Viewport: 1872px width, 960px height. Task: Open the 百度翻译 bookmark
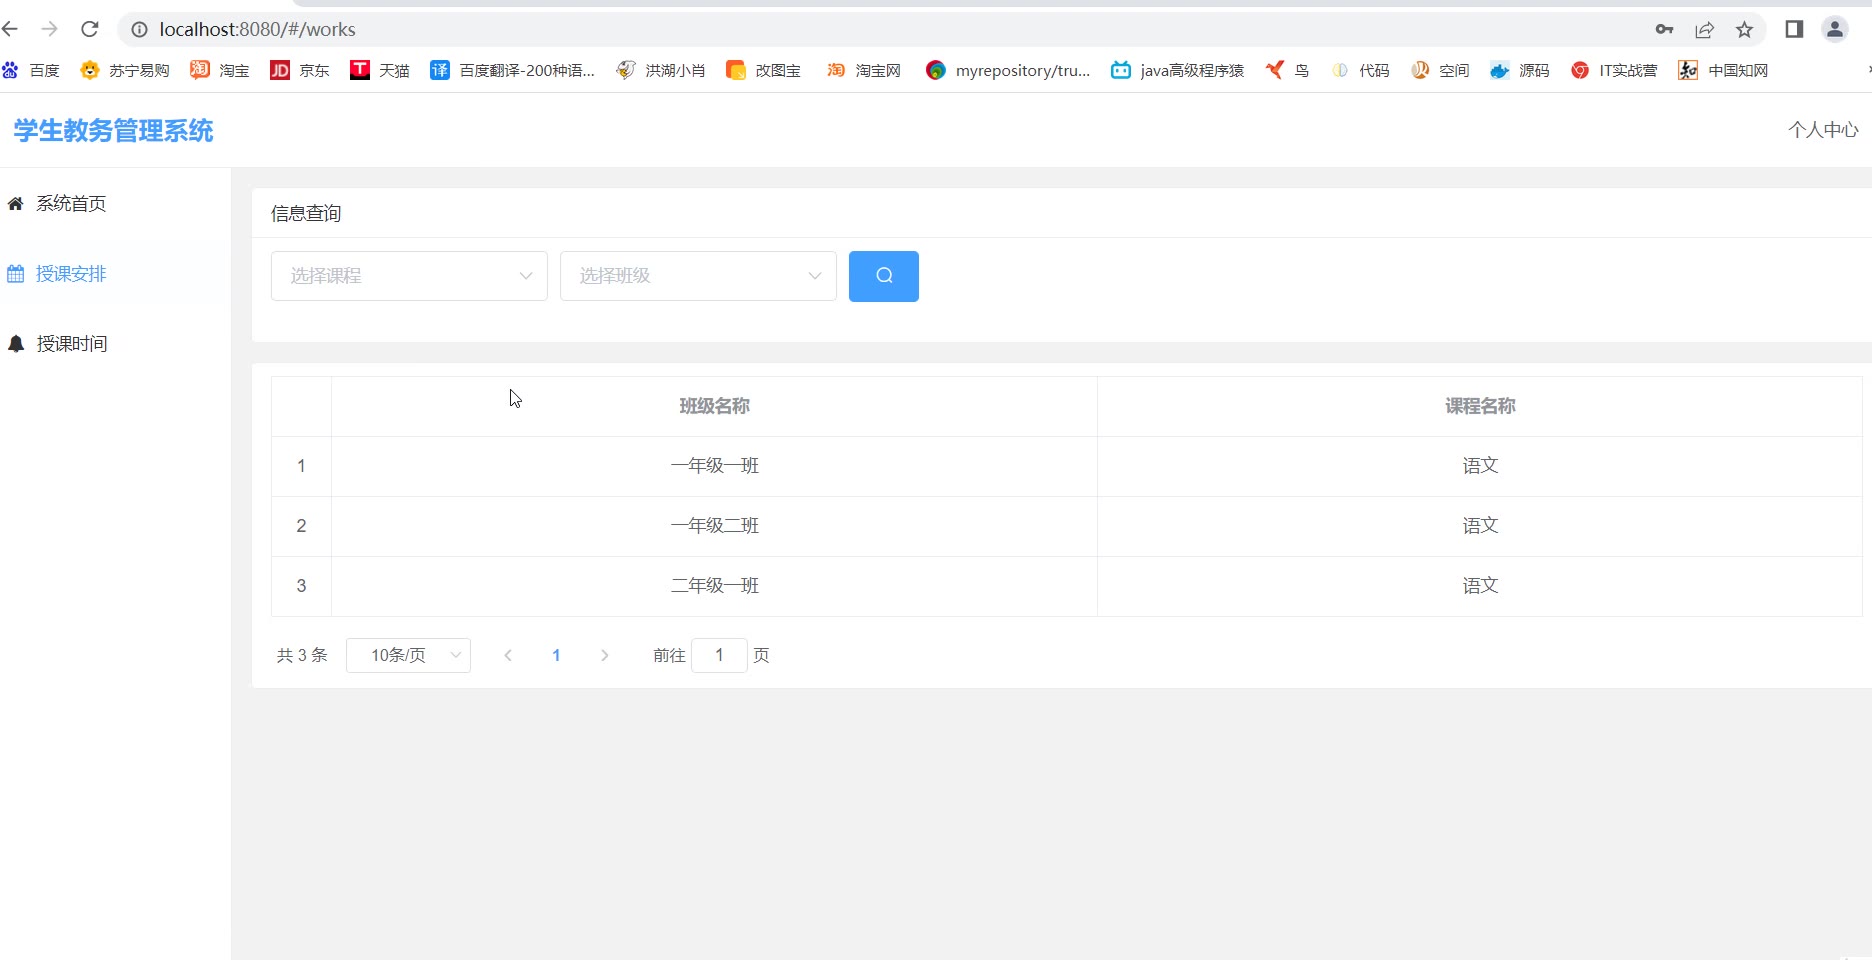pos(512,70)
